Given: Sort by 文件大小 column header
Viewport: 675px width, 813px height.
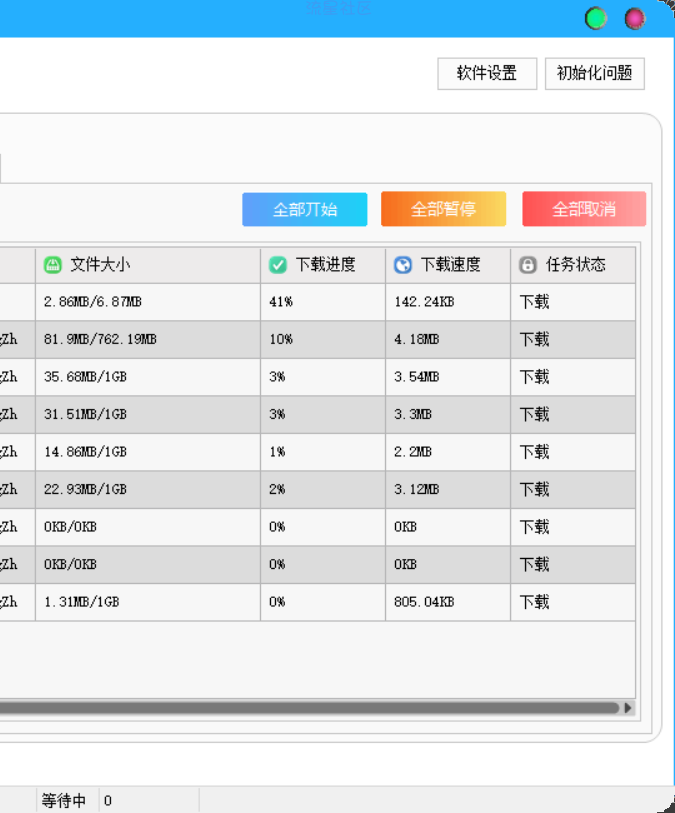Looking at the screenshot, I should (148, 265).
